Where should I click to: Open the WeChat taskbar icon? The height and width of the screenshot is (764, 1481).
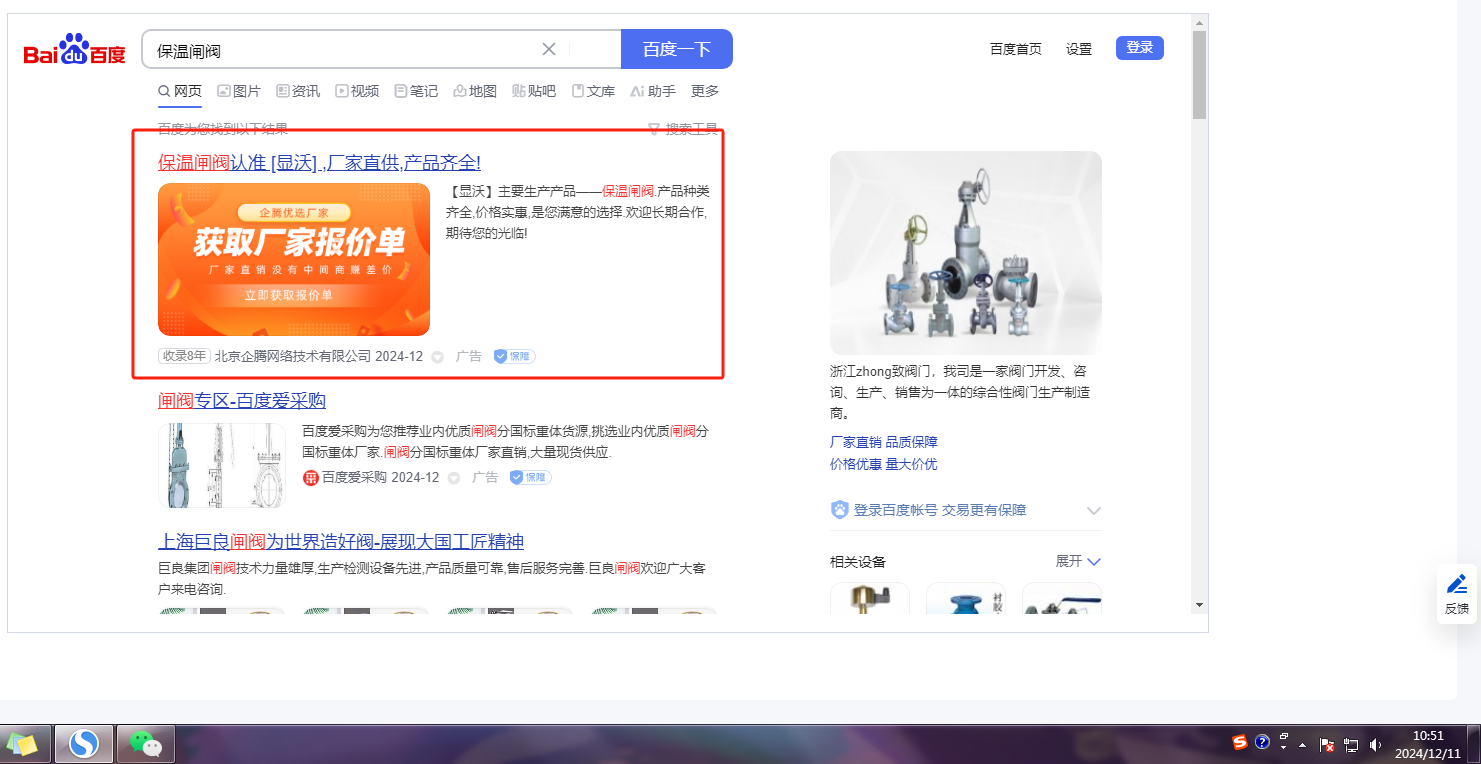point(146,744)
